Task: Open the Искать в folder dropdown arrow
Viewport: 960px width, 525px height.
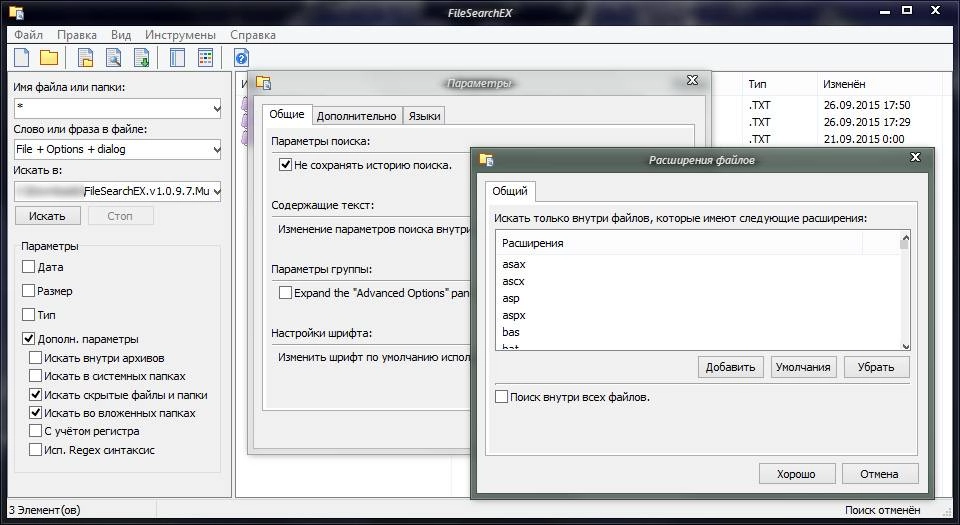Action: (x=216, y=192)
